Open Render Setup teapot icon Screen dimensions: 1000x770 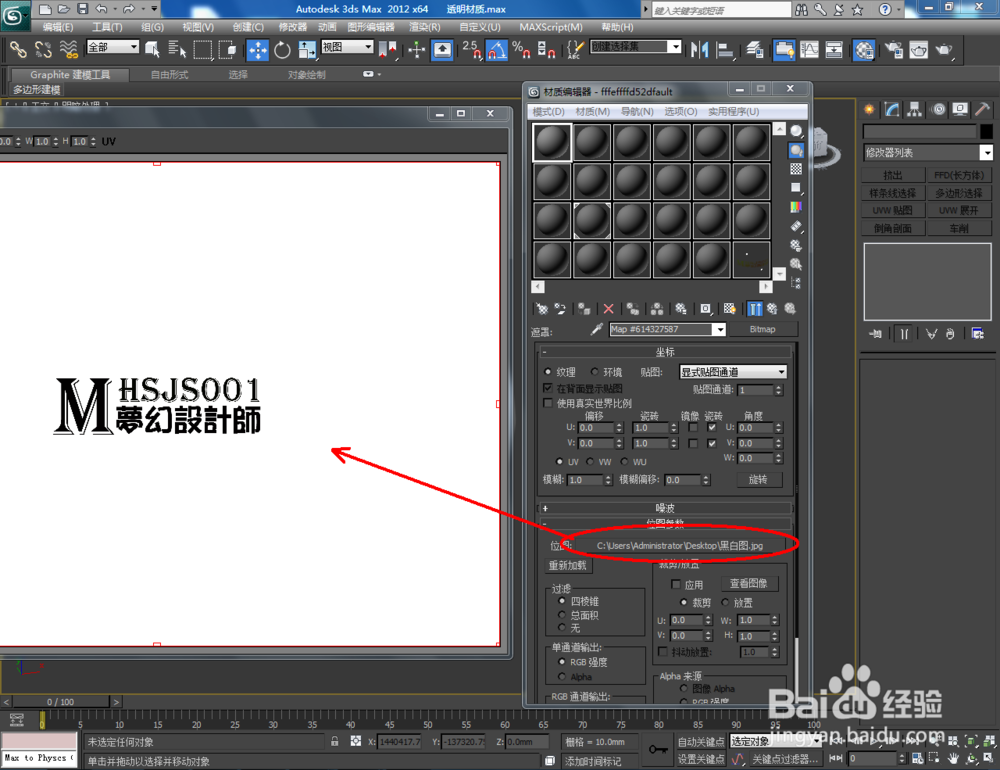point(894,50)
